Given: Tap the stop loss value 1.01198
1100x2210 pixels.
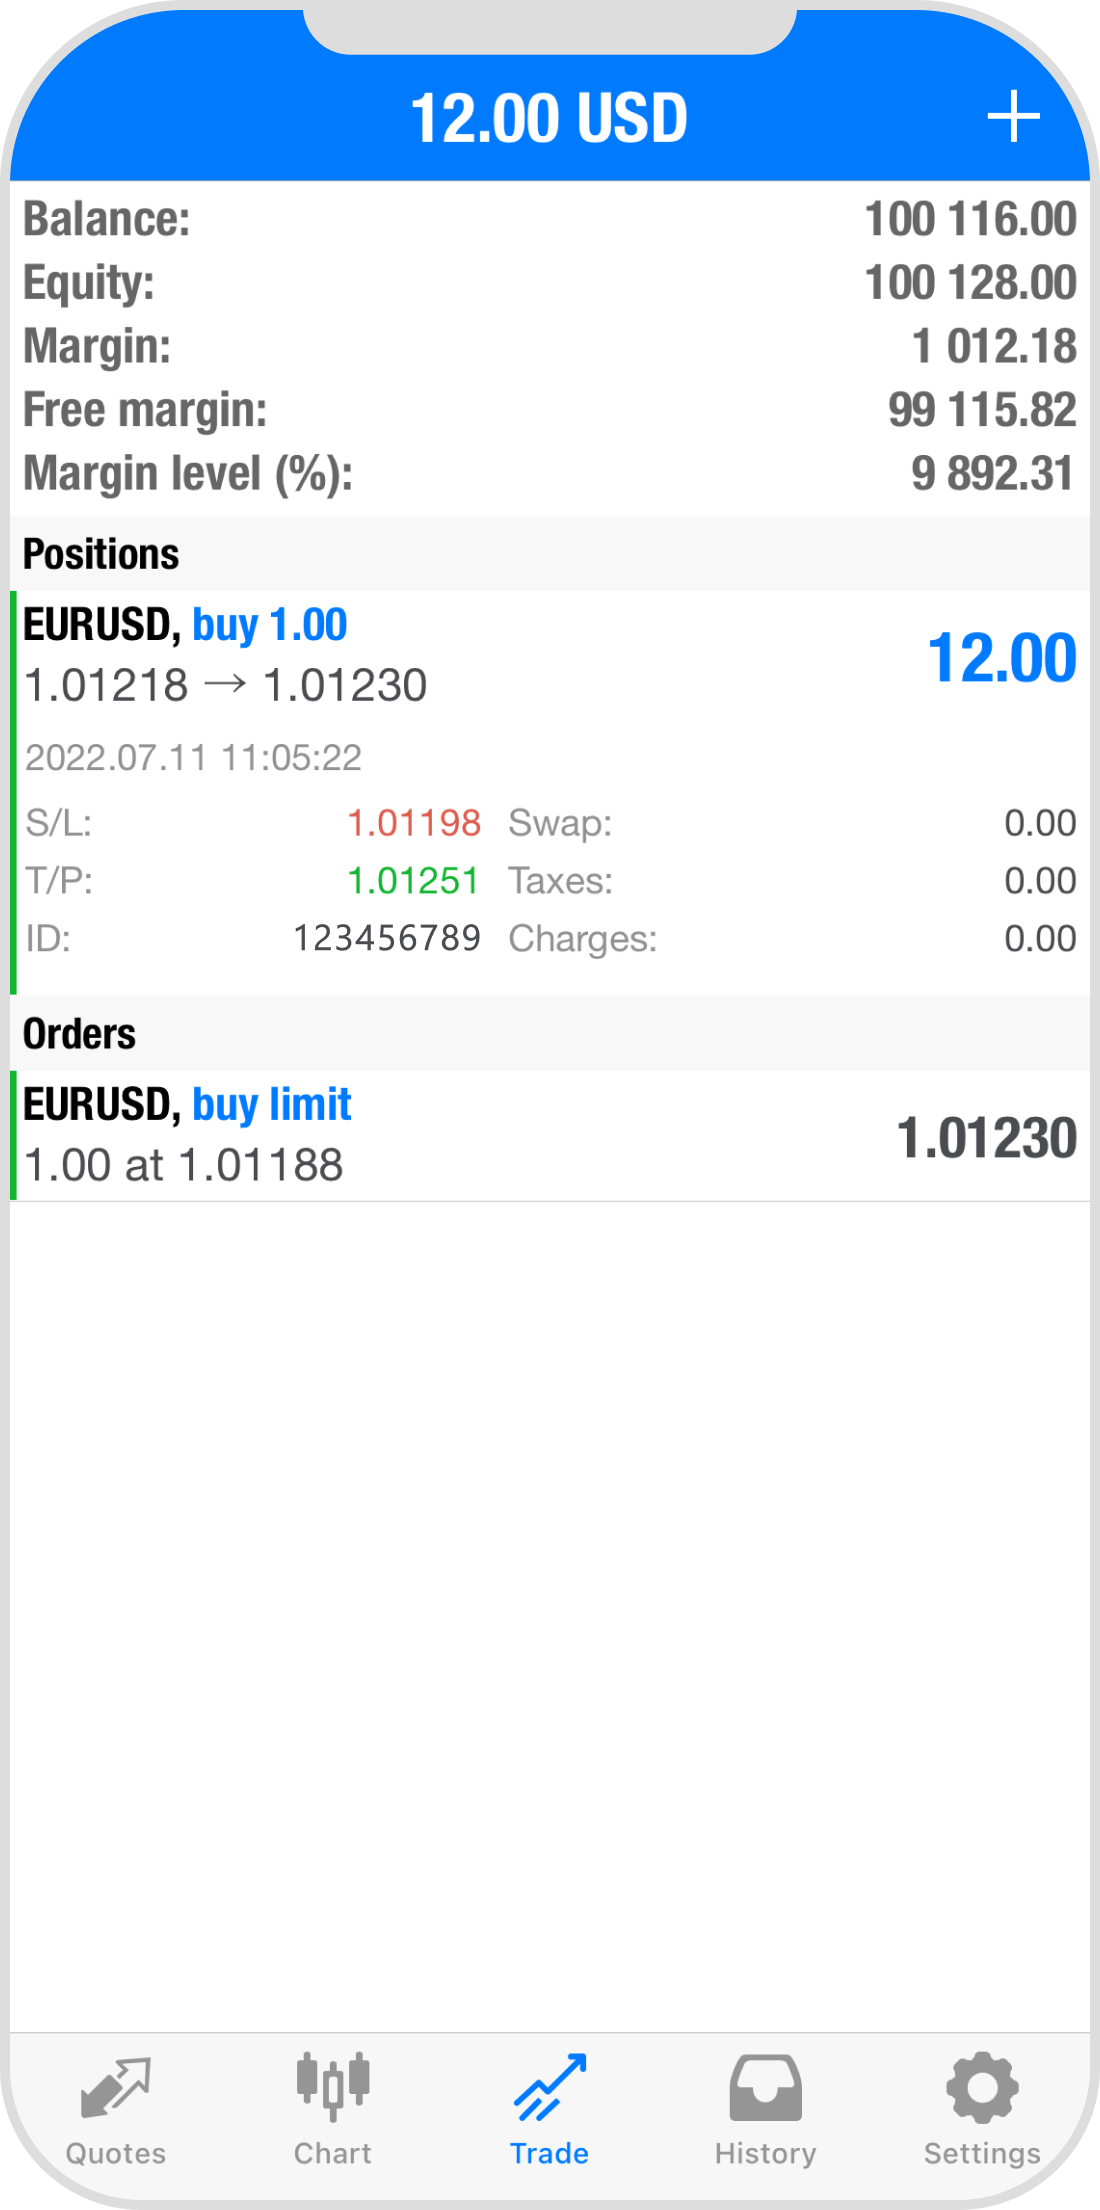Looking at the screenshot, I should pos(414,823).
